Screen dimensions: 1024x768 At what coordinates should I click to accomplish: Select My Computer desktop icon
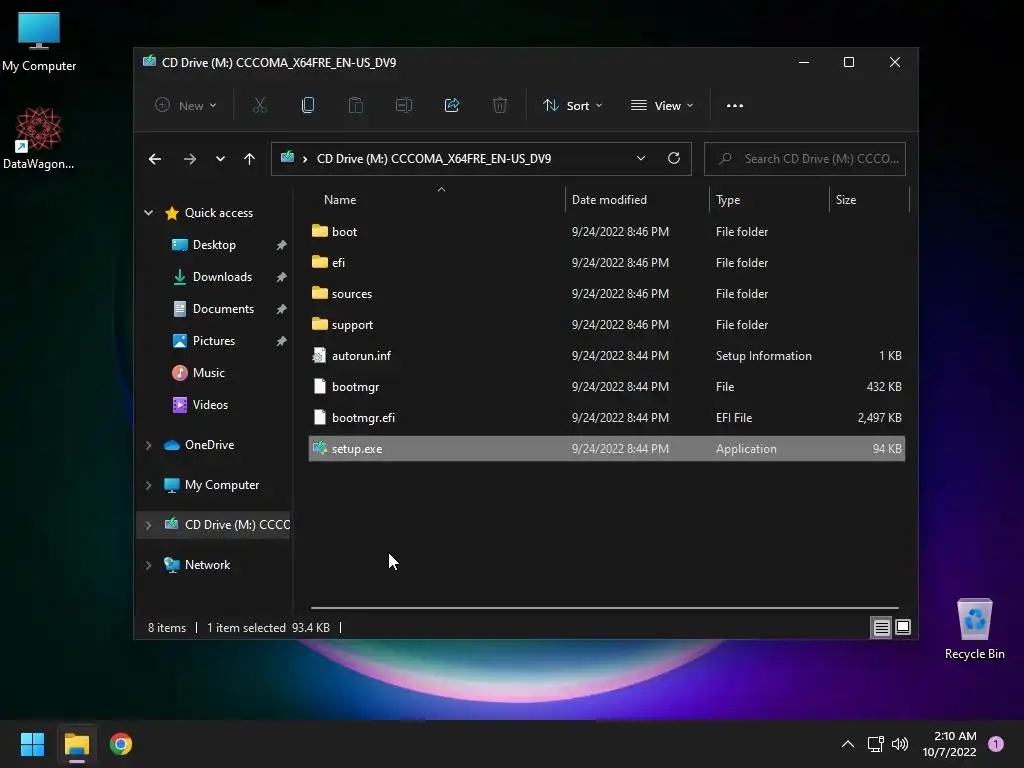[x=39, y=42]
